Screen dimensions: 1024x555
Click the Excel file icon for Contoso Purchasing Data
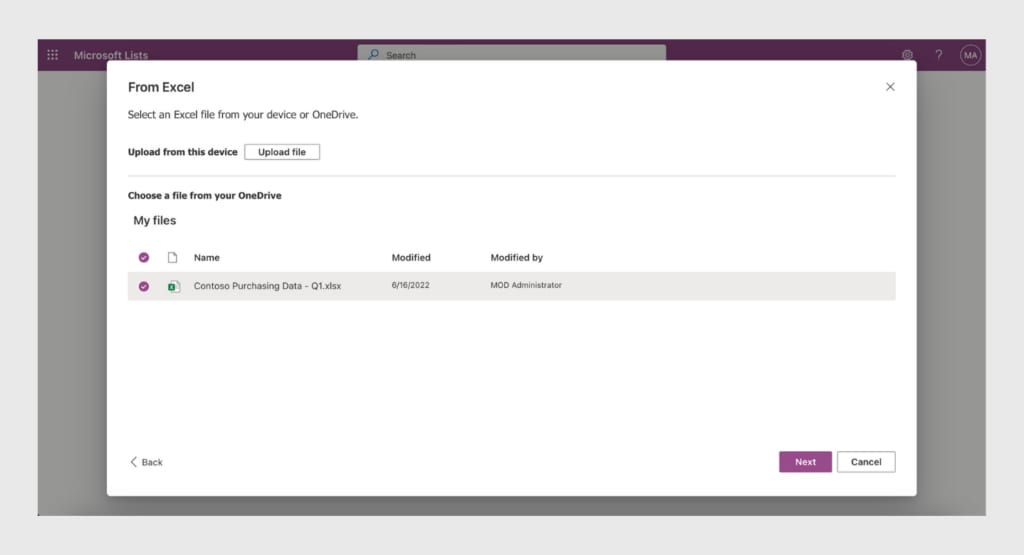[173, 286]
